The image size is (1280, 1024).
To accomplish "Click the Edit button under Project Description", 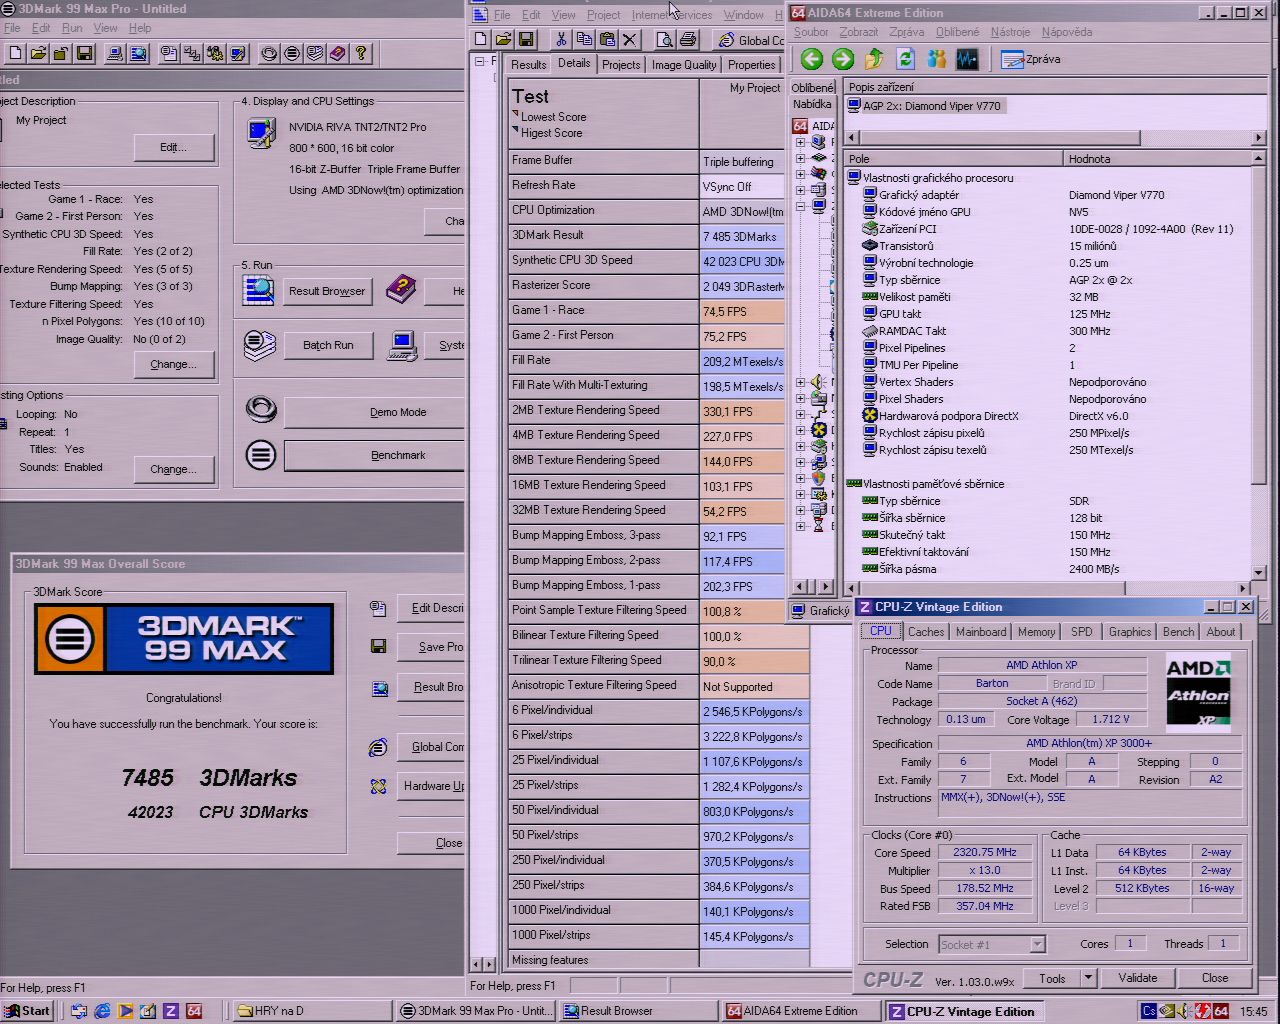I will 174,147.
